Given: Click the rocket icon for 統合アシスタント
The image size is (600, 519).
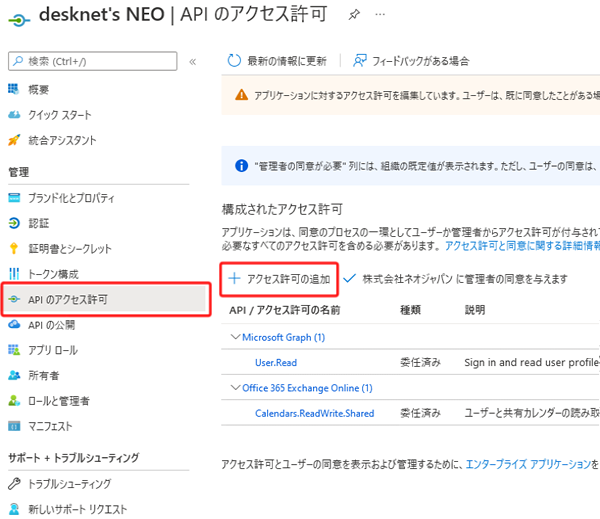Looking at the screenshot, I should click(14, 140).
